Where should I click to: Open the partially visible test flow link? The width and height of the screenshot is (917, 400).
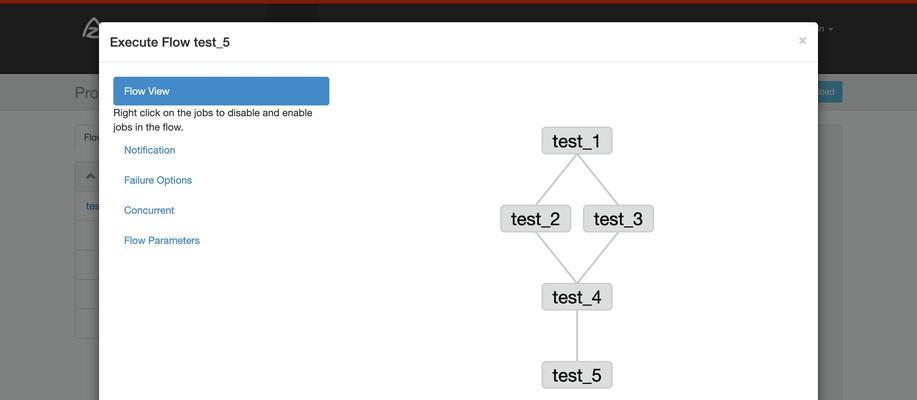click(92, 206)
